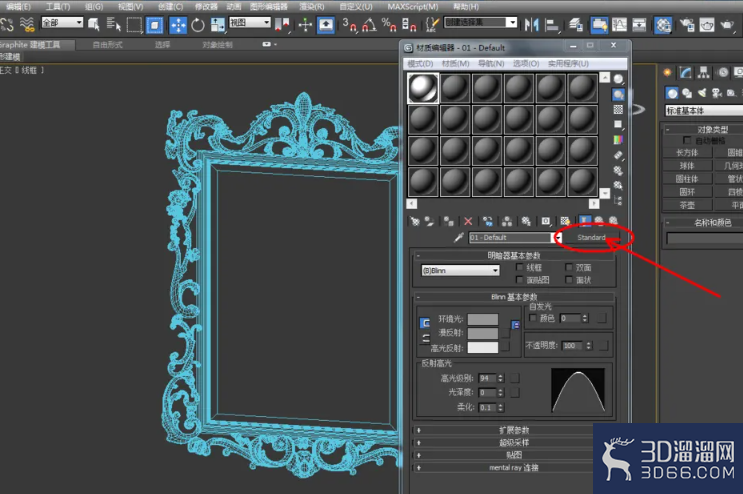Enable 线框 (Wire) checkbox

tap(520, 268)
